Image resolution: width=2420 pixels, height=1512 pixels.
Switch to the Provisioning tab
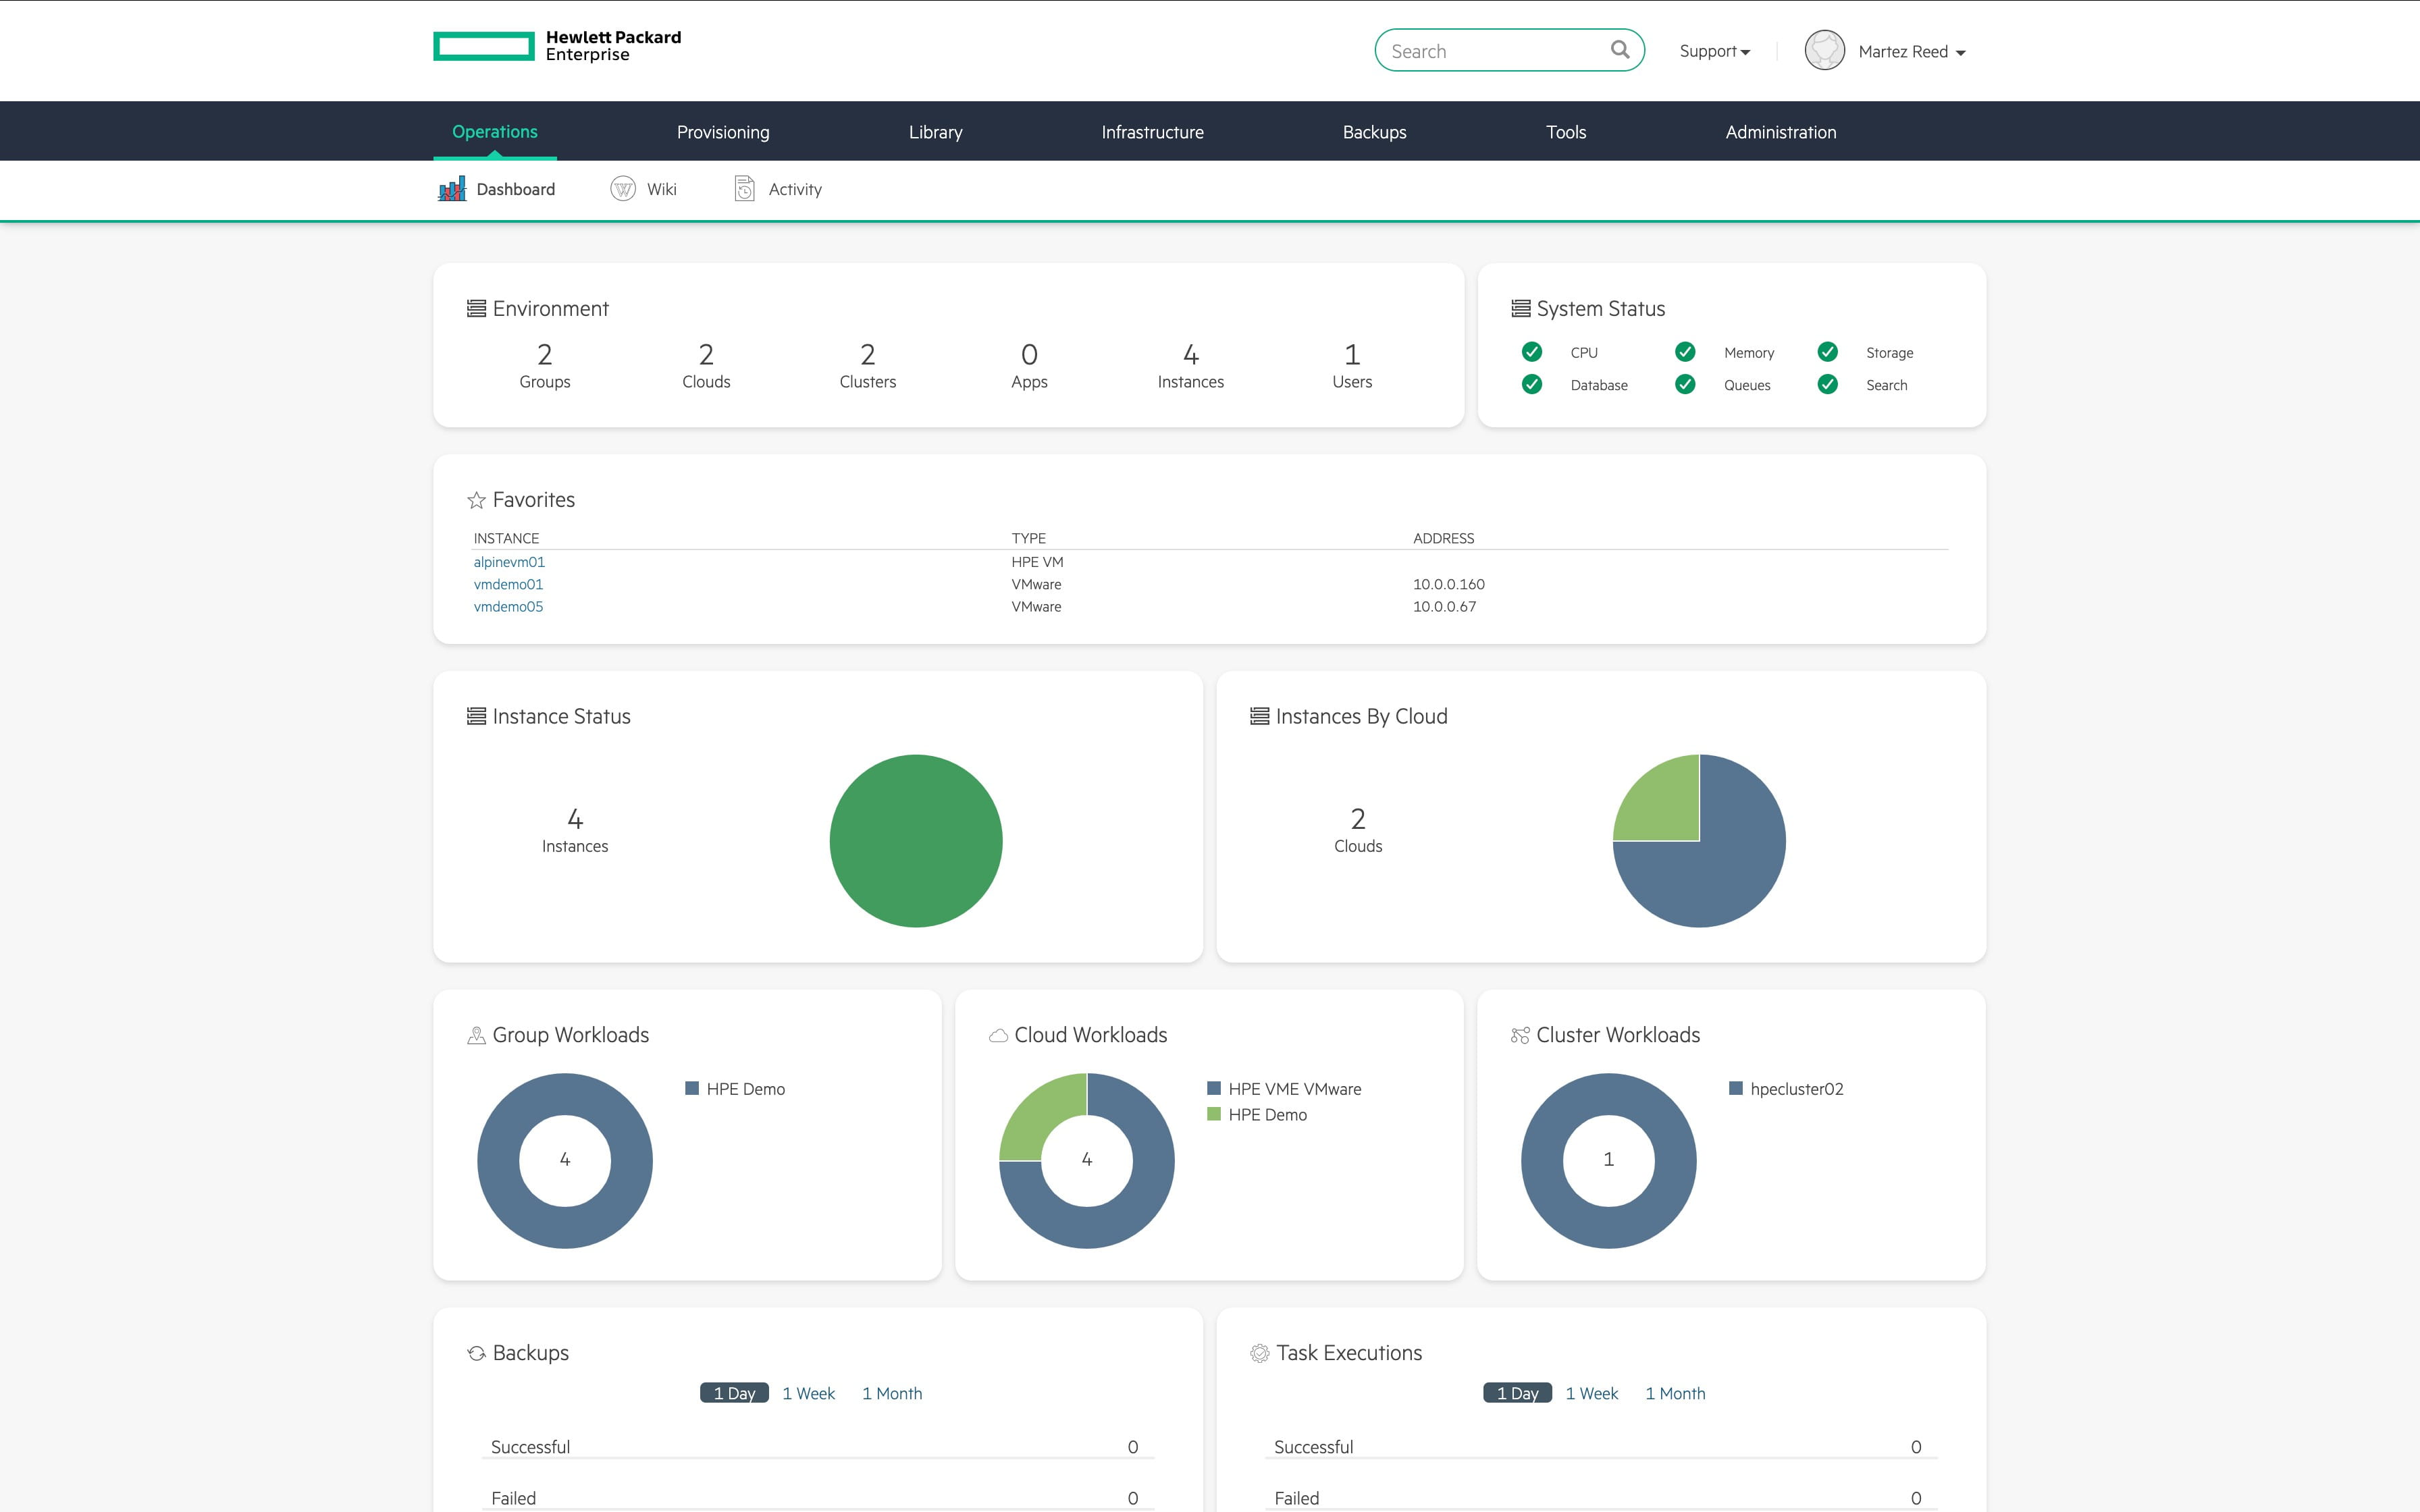[x=722, y=131]
